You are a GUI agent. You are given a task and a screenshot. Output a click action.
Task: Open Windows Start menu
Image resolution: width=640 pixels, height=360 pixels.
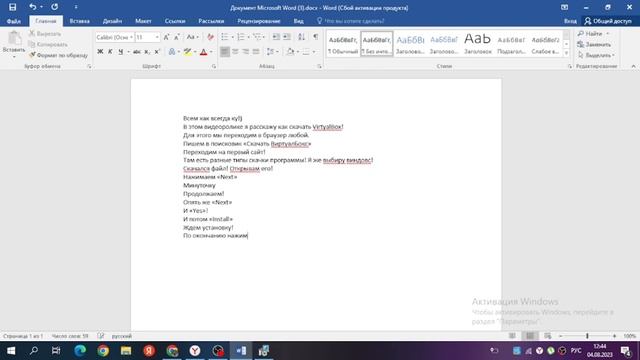click(11, 351)
